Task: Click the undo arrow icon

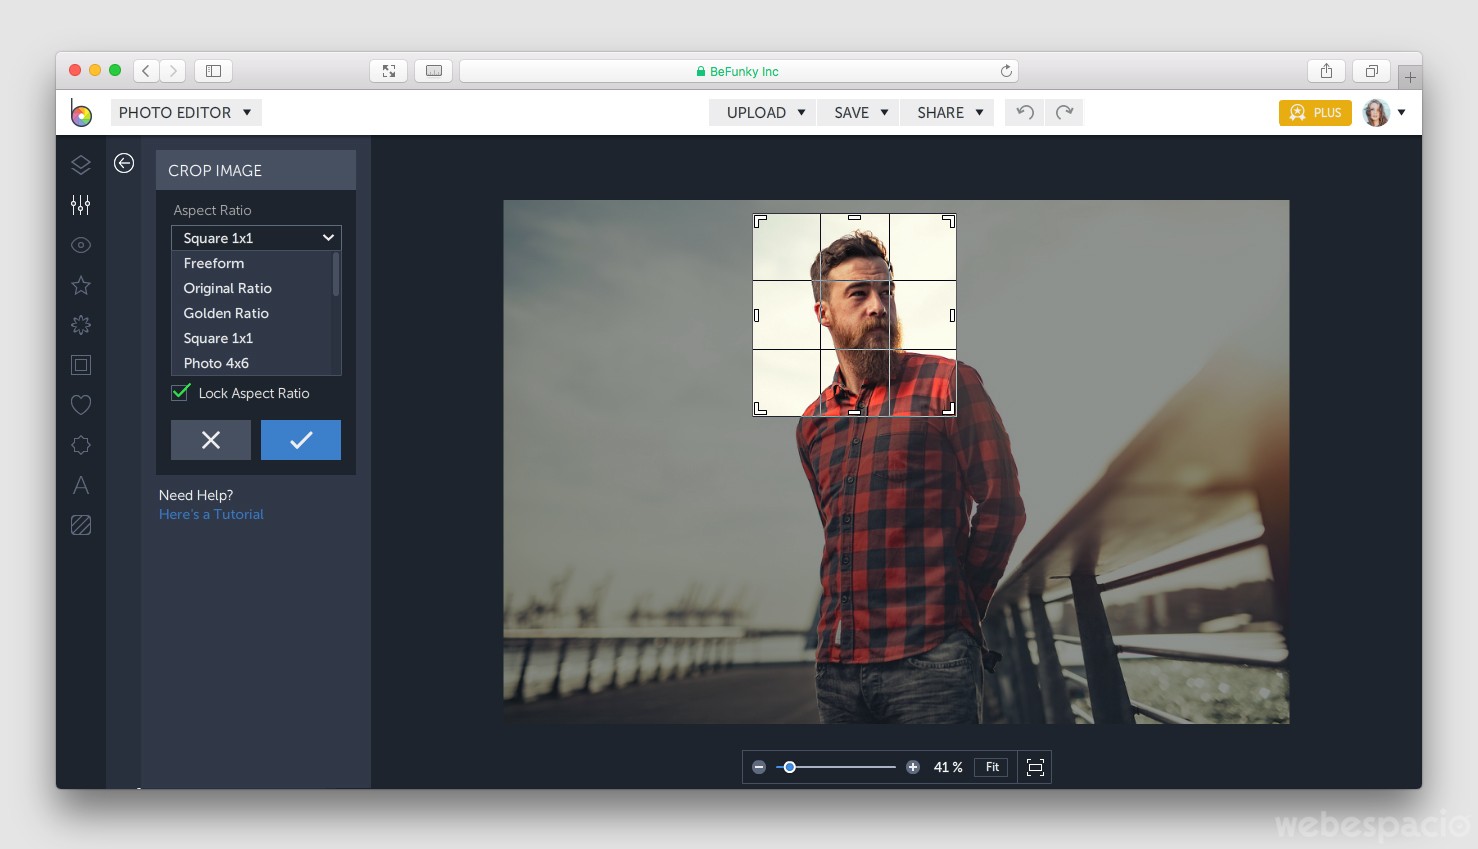Action: tap(1023, 112)
